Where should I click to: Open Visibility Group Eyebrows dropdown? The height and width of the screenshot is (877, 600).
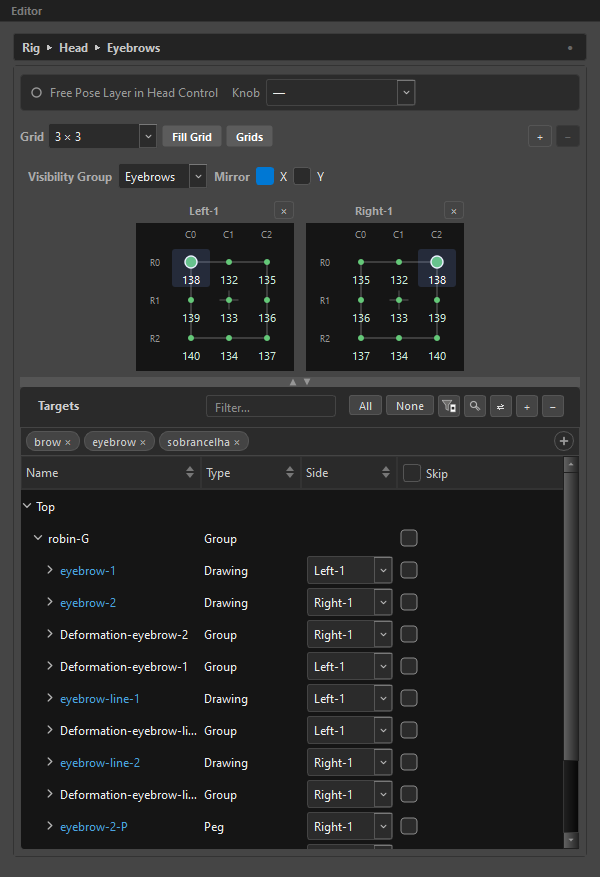[x=198, y=176]
